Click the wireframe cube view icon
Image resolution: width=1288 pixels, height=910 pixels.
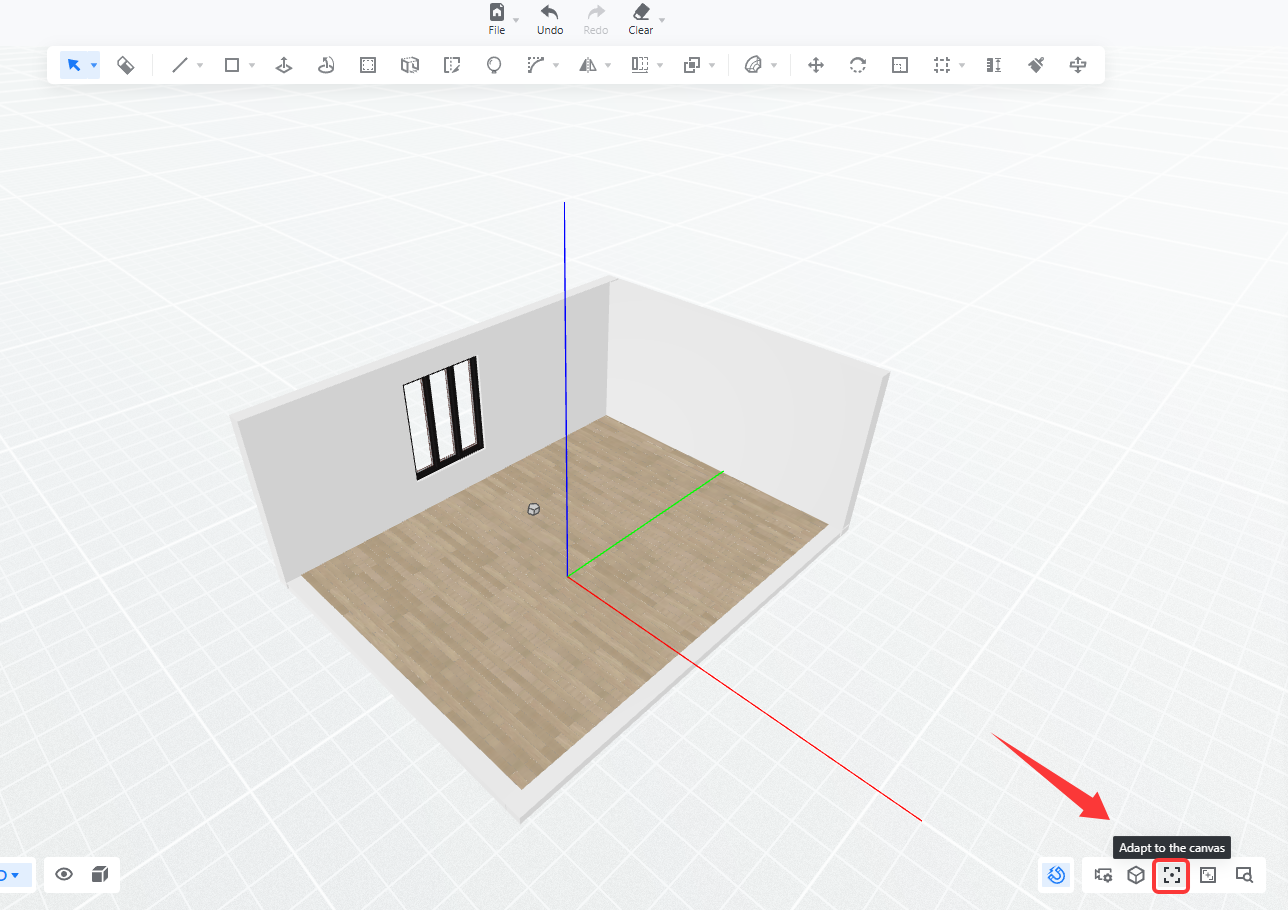coord(1136,875)
